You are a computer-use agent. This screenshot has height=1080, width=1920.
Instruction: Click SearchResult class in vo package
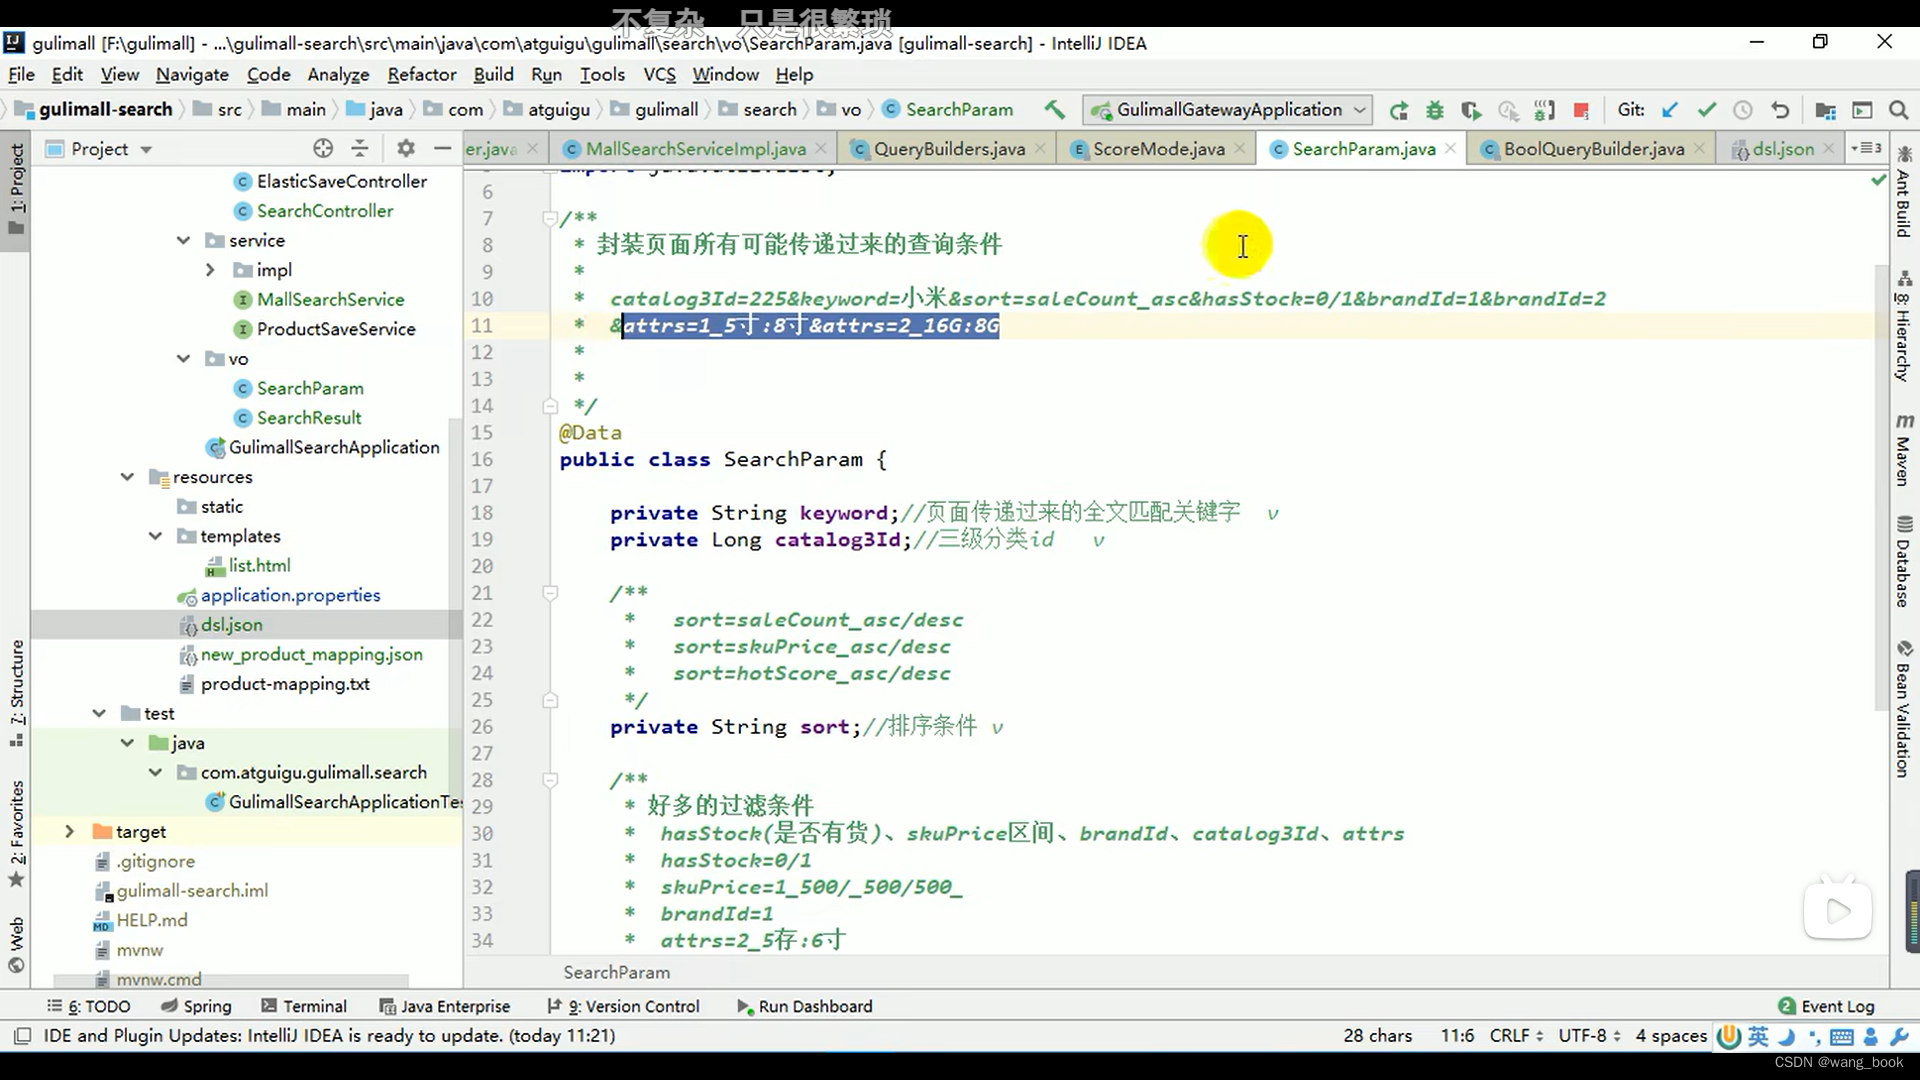(309, 417)
